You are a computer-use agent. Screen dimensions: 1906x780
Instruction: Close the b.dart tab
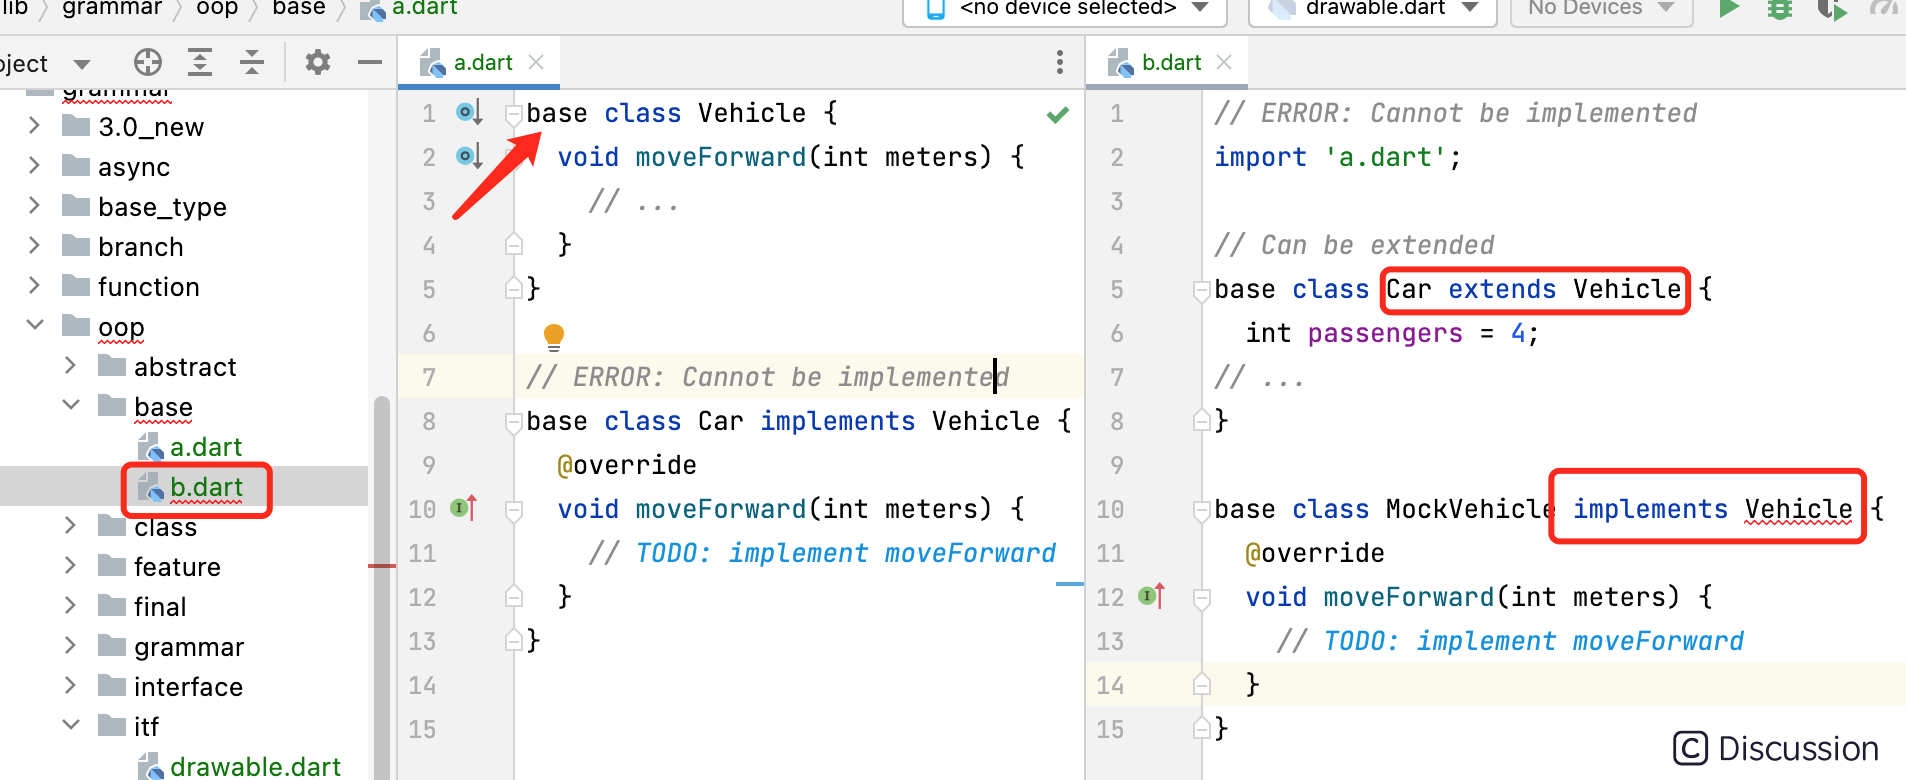(x=1224, y=62)
